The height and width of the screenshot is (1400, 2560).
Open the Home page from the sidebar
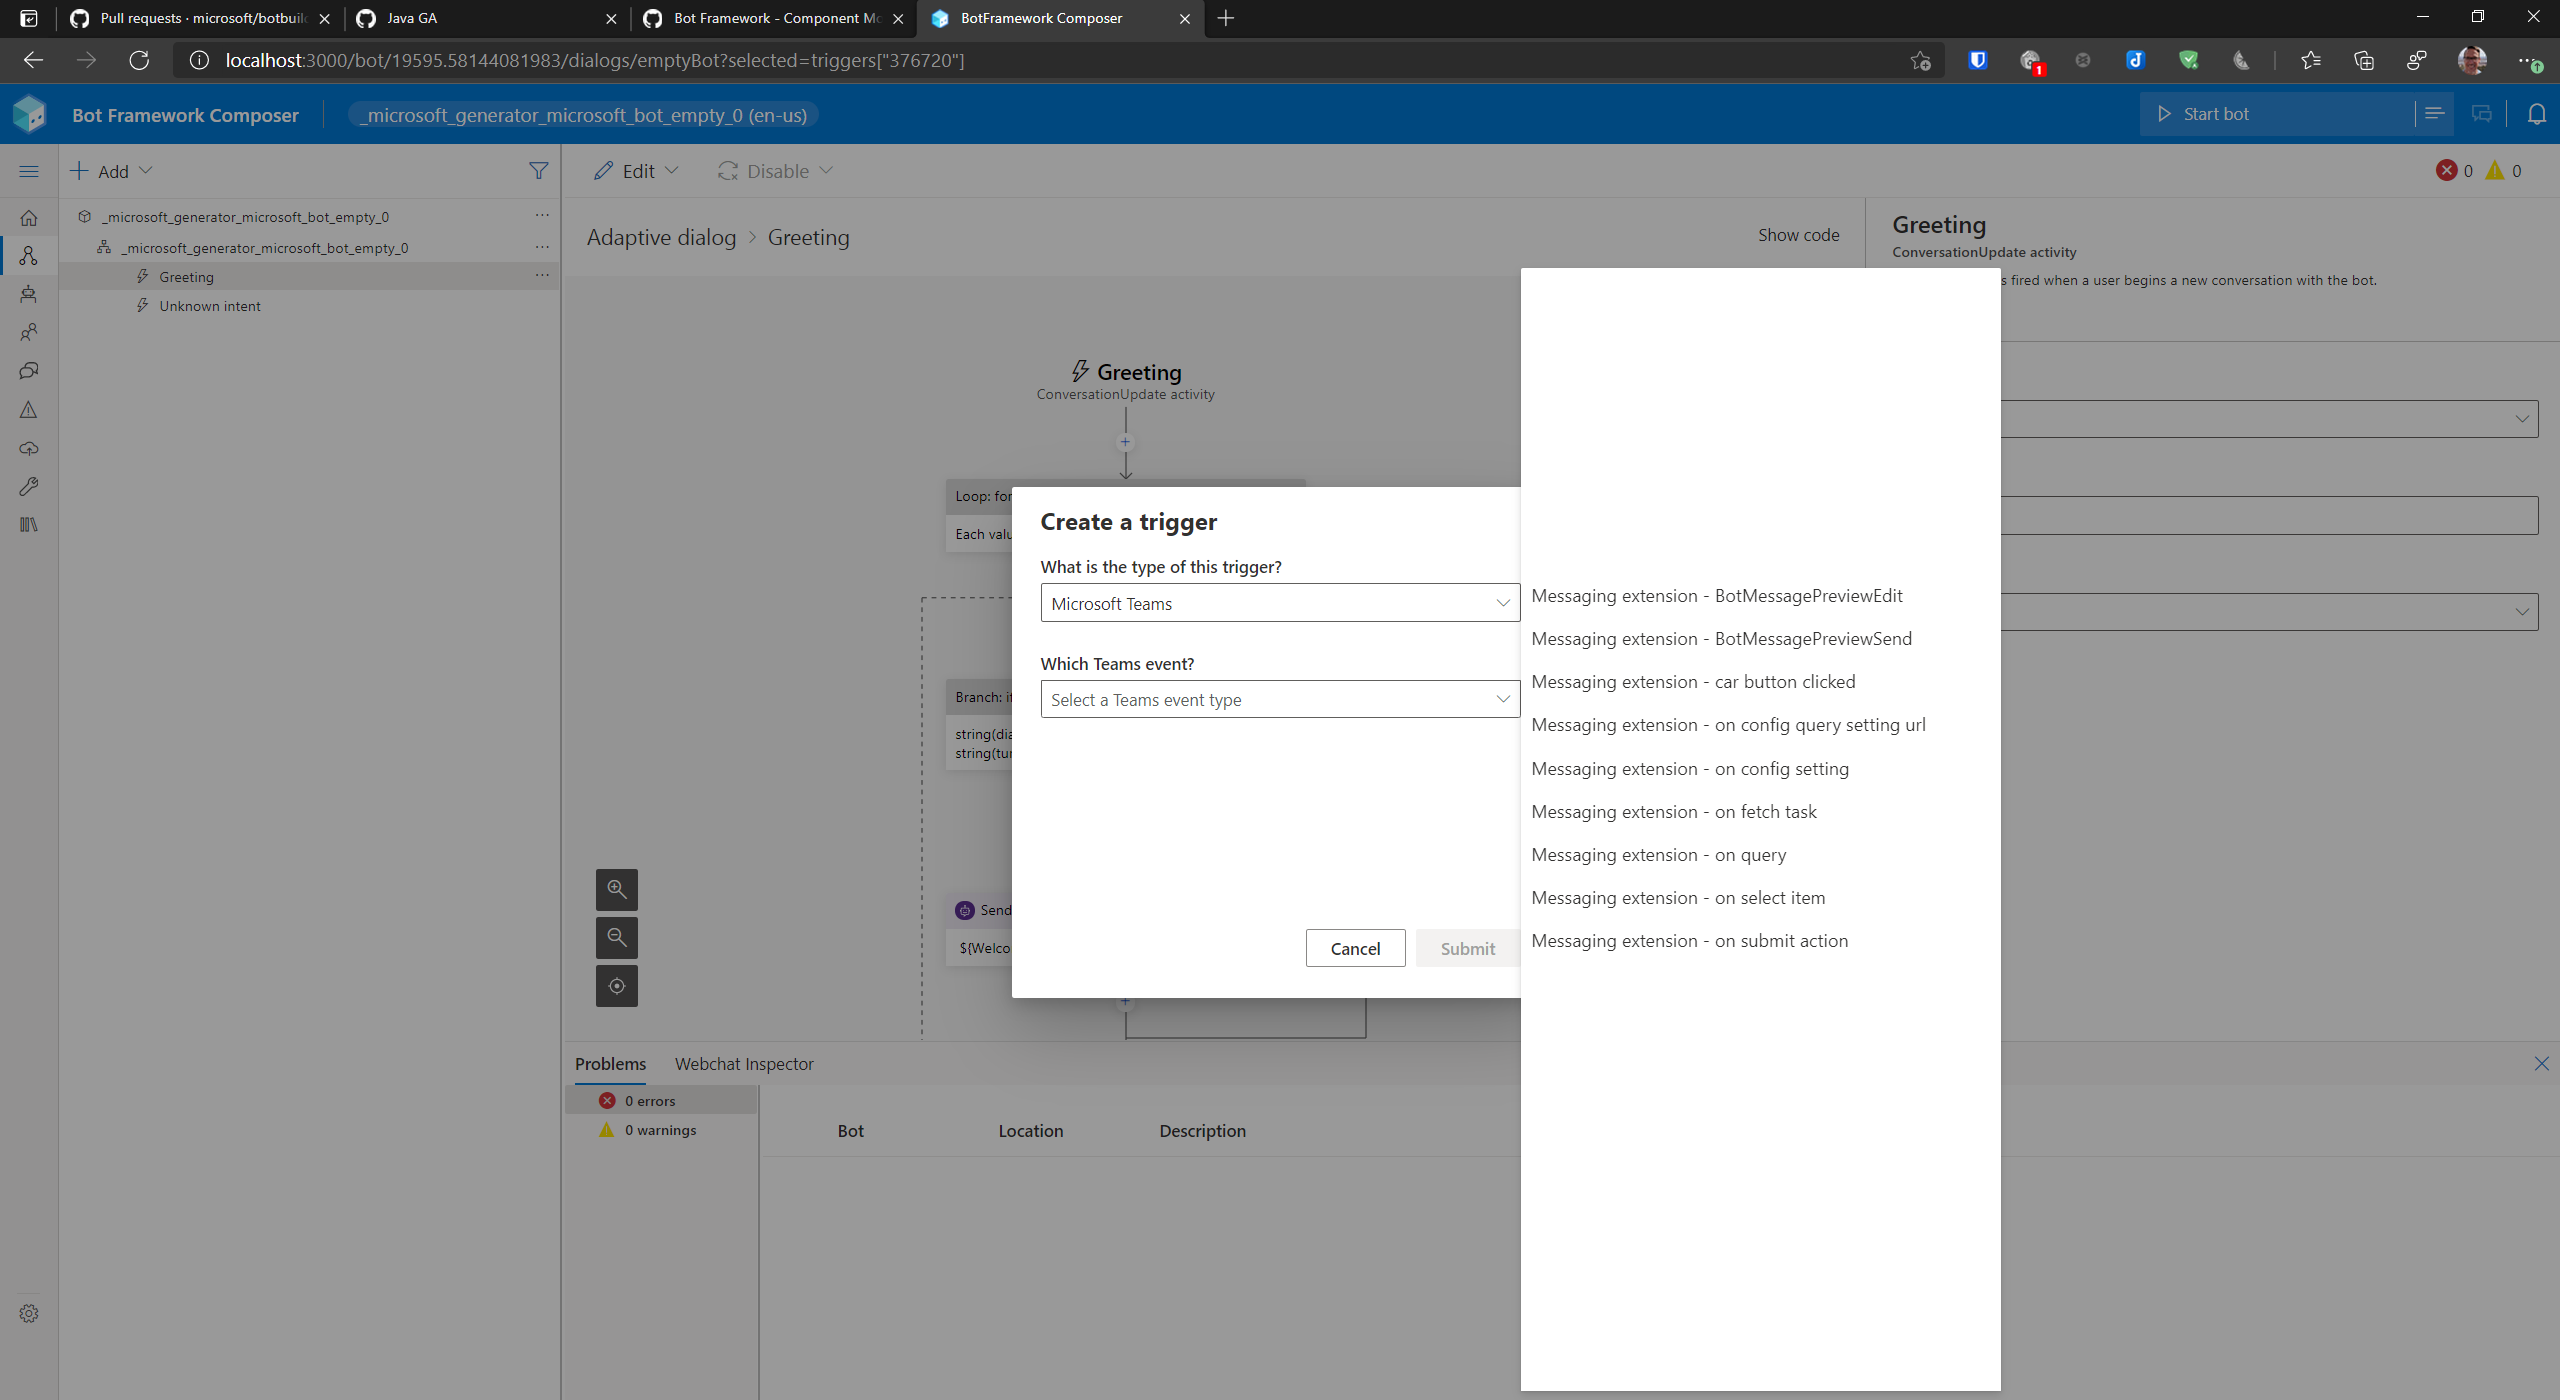click(x=28, y=217)
